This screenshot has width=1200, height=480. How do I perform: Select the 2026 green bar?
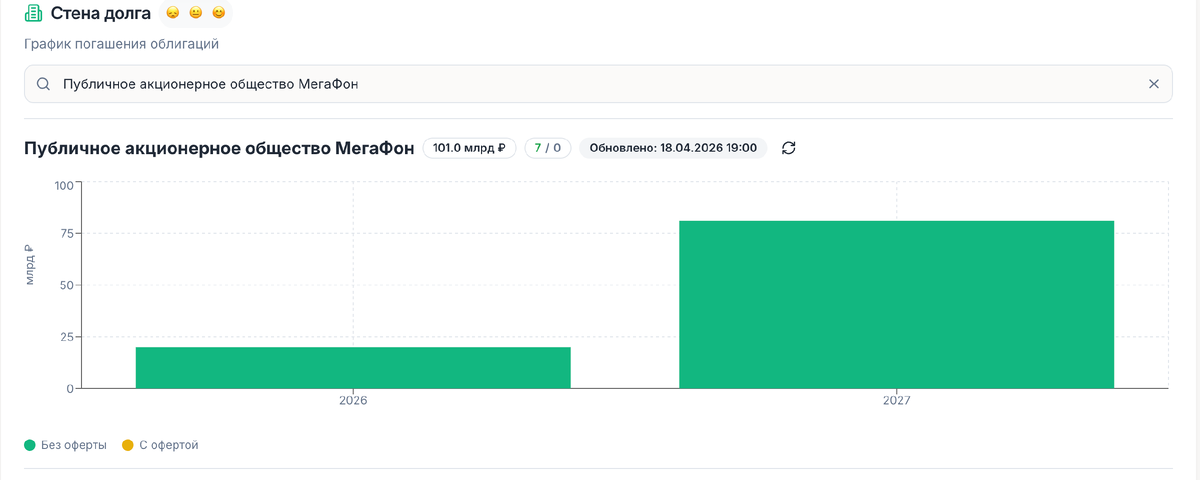[x=353, y=368]
